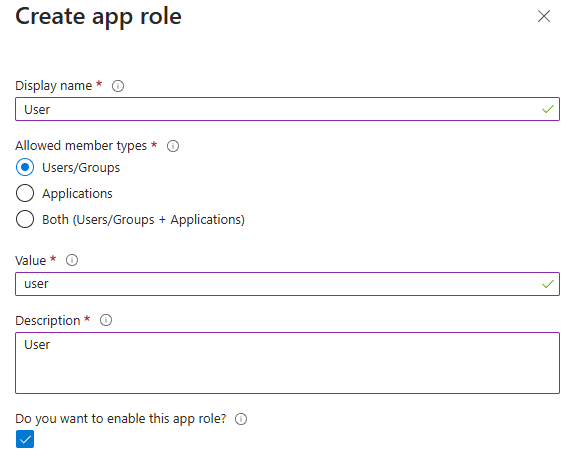Click info icon beside Allowed member types

pos(173,146)
